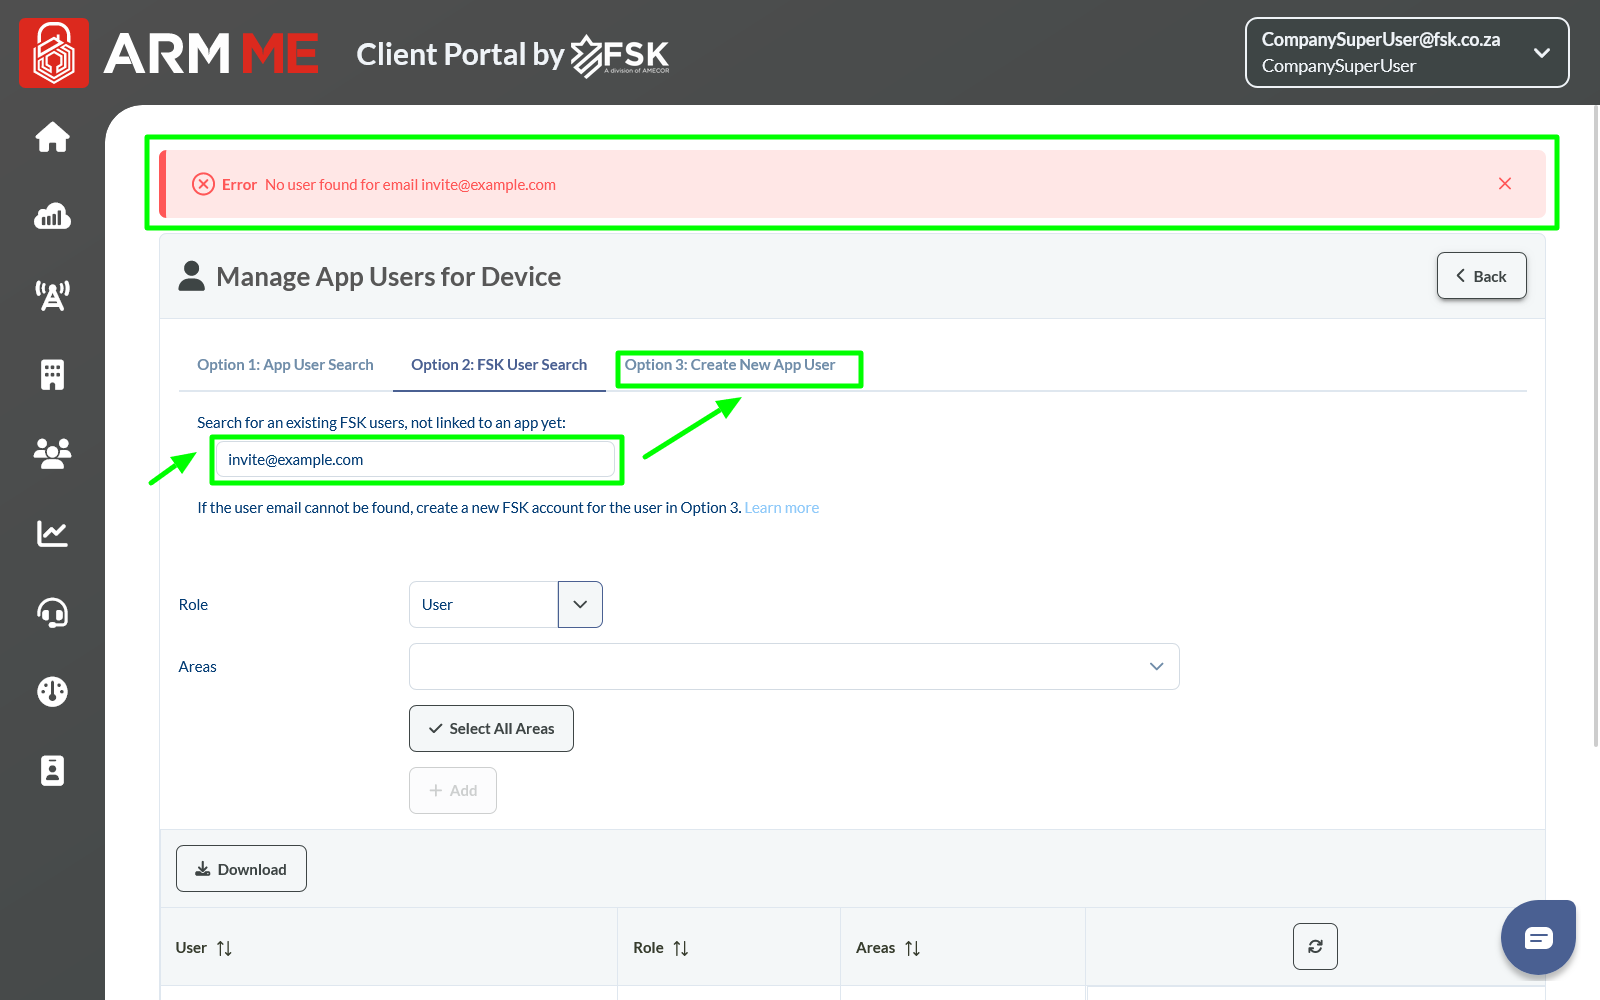Open the headset support sidebar icon
The image size is (1600, 1000).
52,612
